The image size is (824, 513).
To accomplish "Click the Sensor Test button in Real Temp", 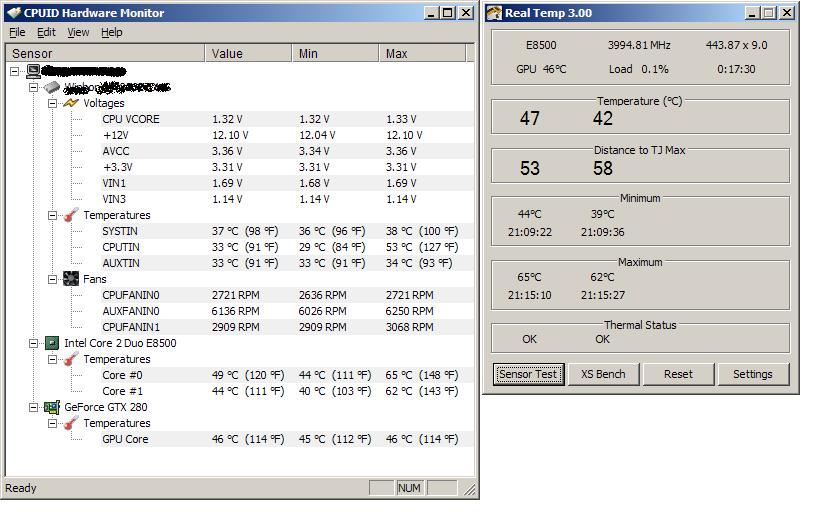I will 528,374.
